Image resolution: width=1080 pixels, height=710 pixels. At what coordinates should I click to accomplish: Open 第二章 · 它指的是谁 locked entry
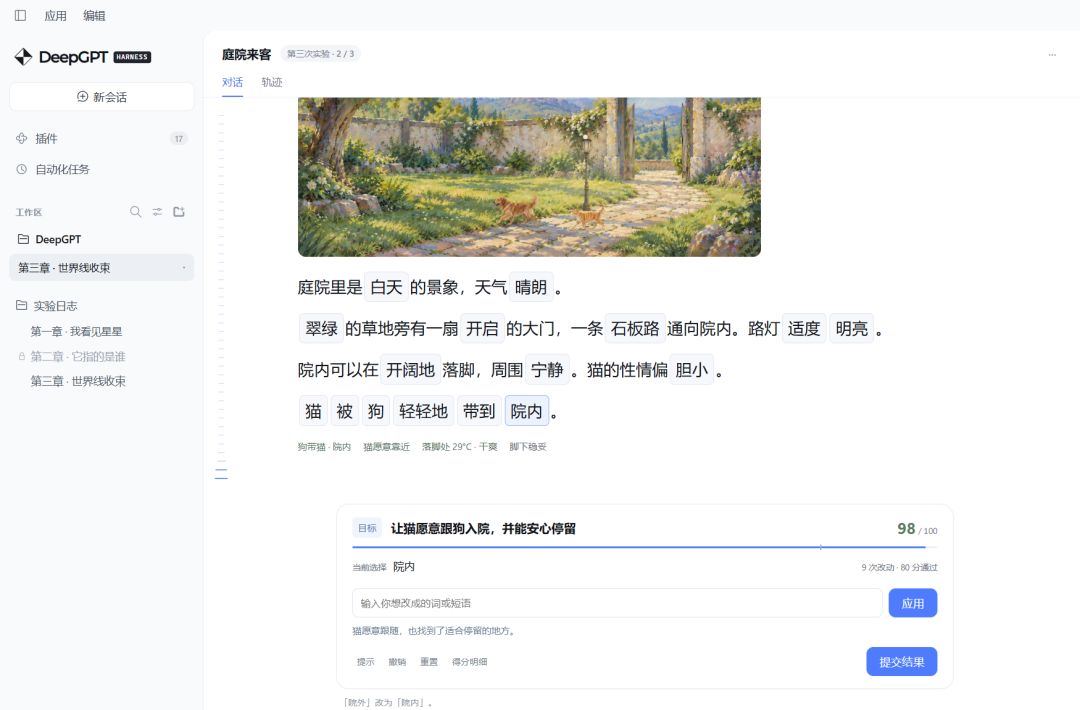[78, 356]
